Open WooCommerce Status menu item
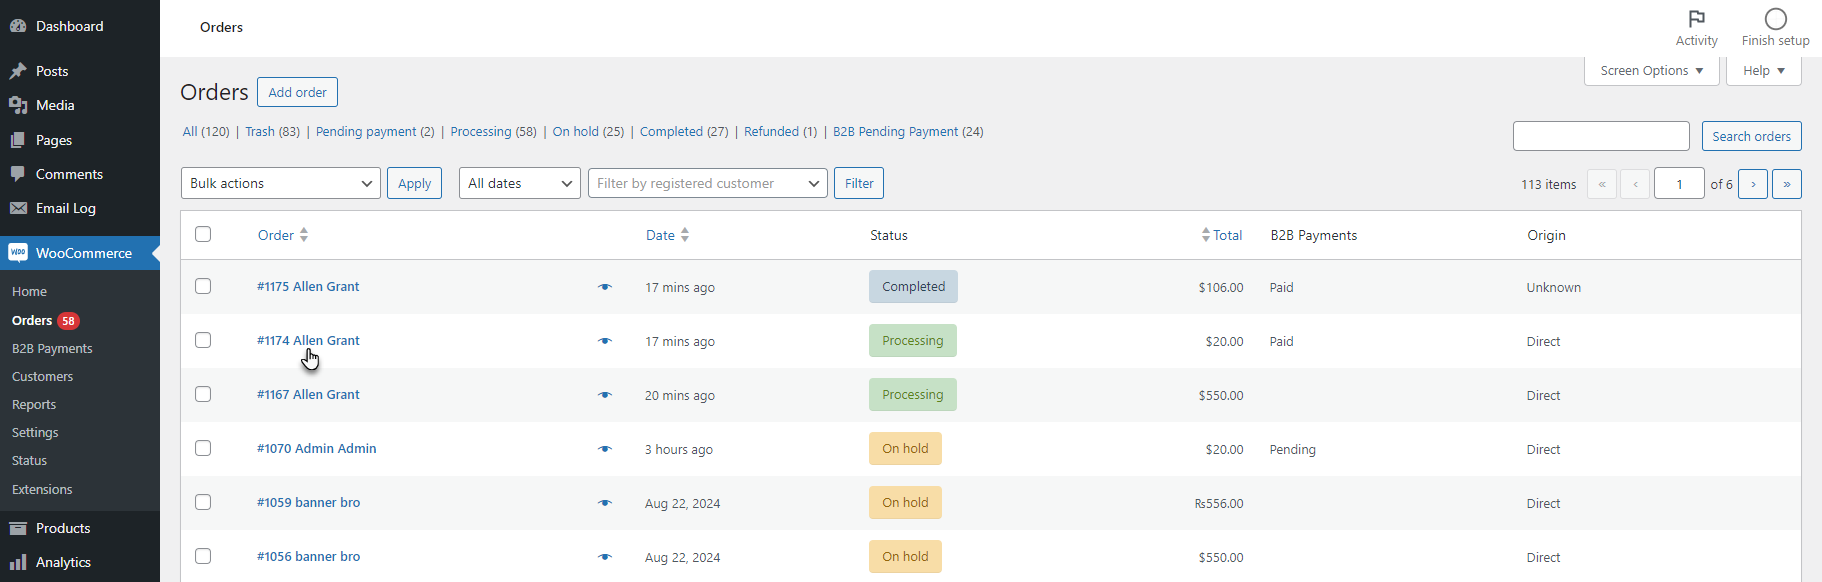 (29, 461)
